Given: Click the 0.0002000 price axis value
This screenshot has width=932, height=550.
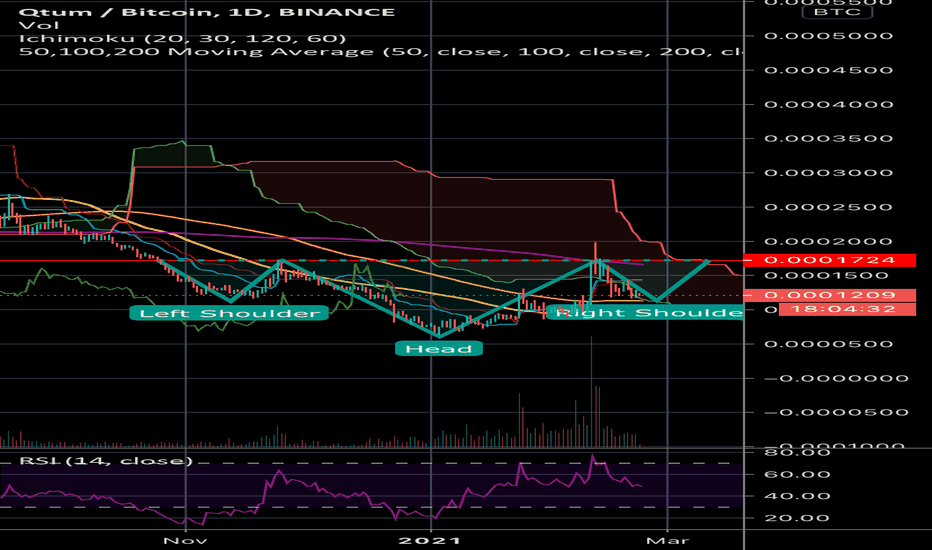Looking at the screenshot, I should click(829, 241).
